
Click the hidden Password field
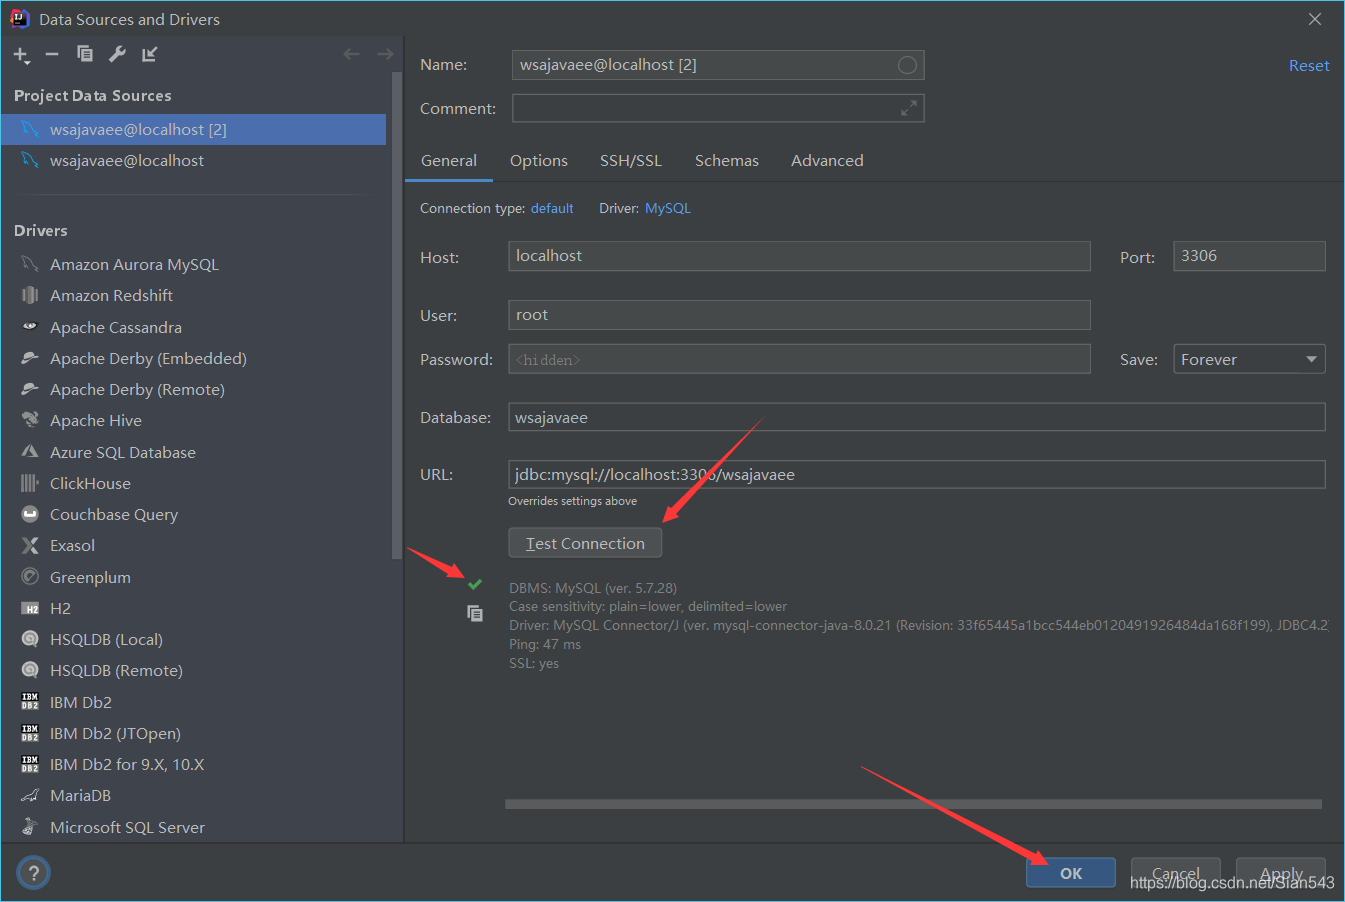(x=799, y=359)
